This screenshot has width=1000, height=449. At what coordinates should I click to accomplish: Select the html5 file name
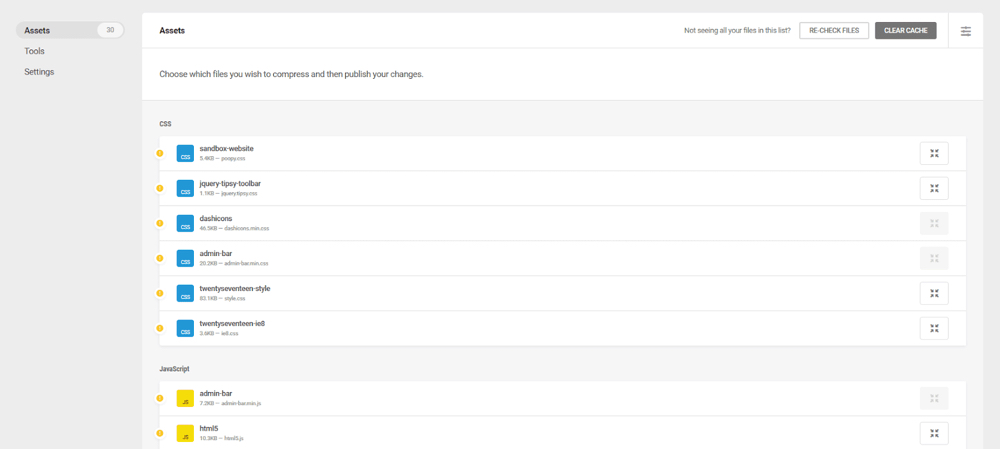click(209, 428)
